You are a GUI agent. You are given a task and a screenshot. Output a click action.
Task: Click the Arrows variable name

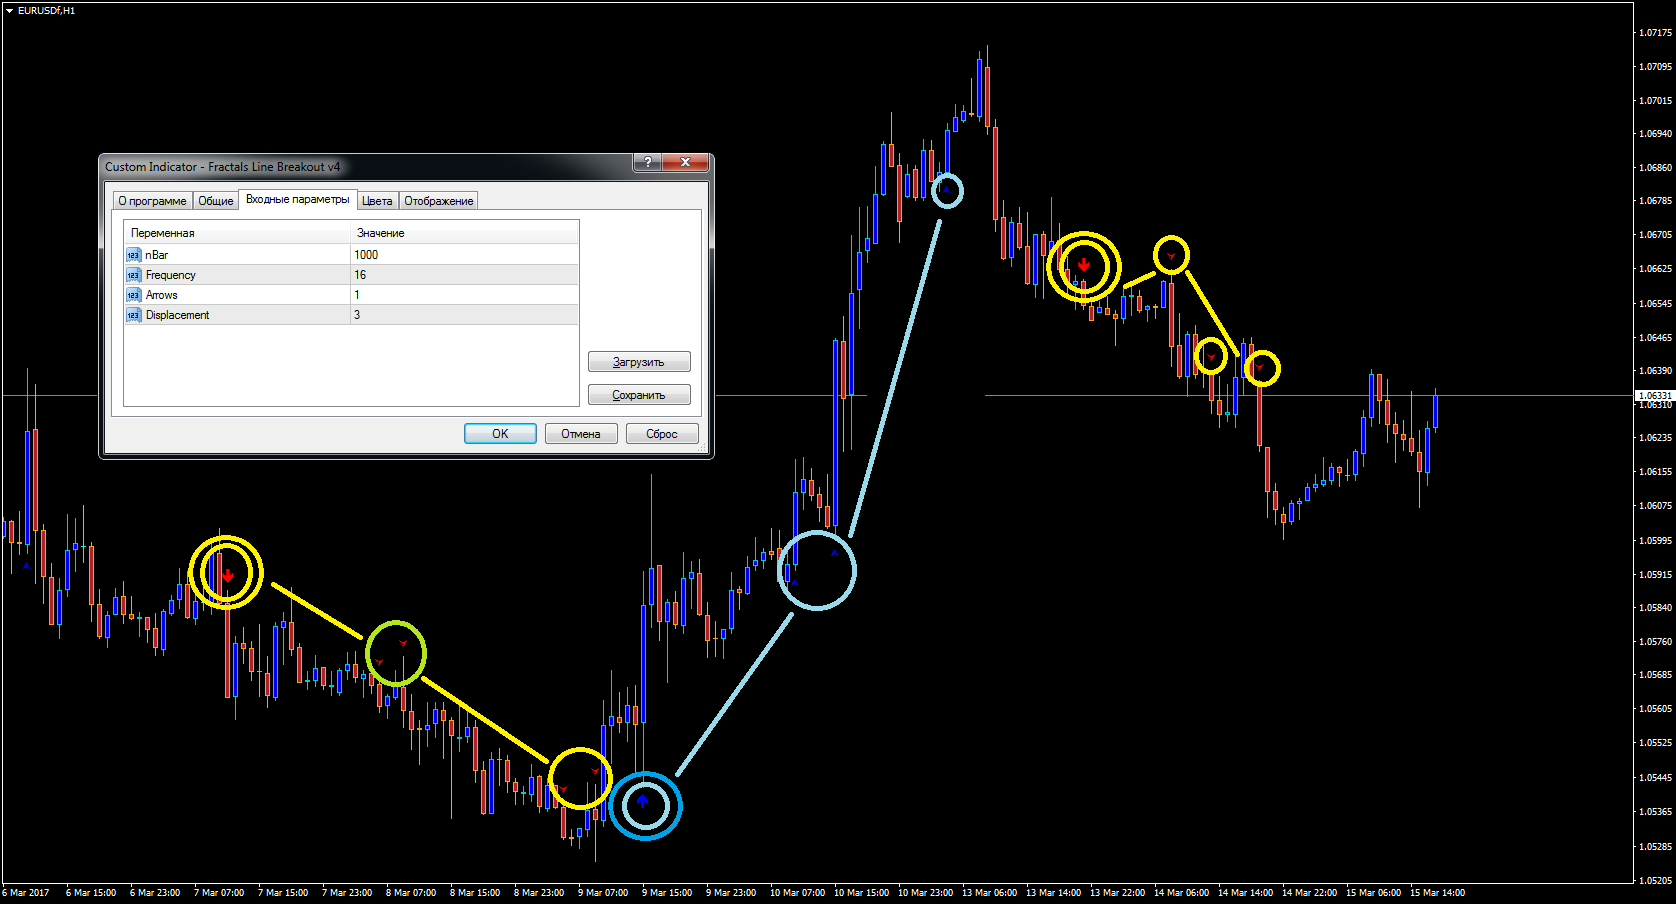tap(162, 295)
